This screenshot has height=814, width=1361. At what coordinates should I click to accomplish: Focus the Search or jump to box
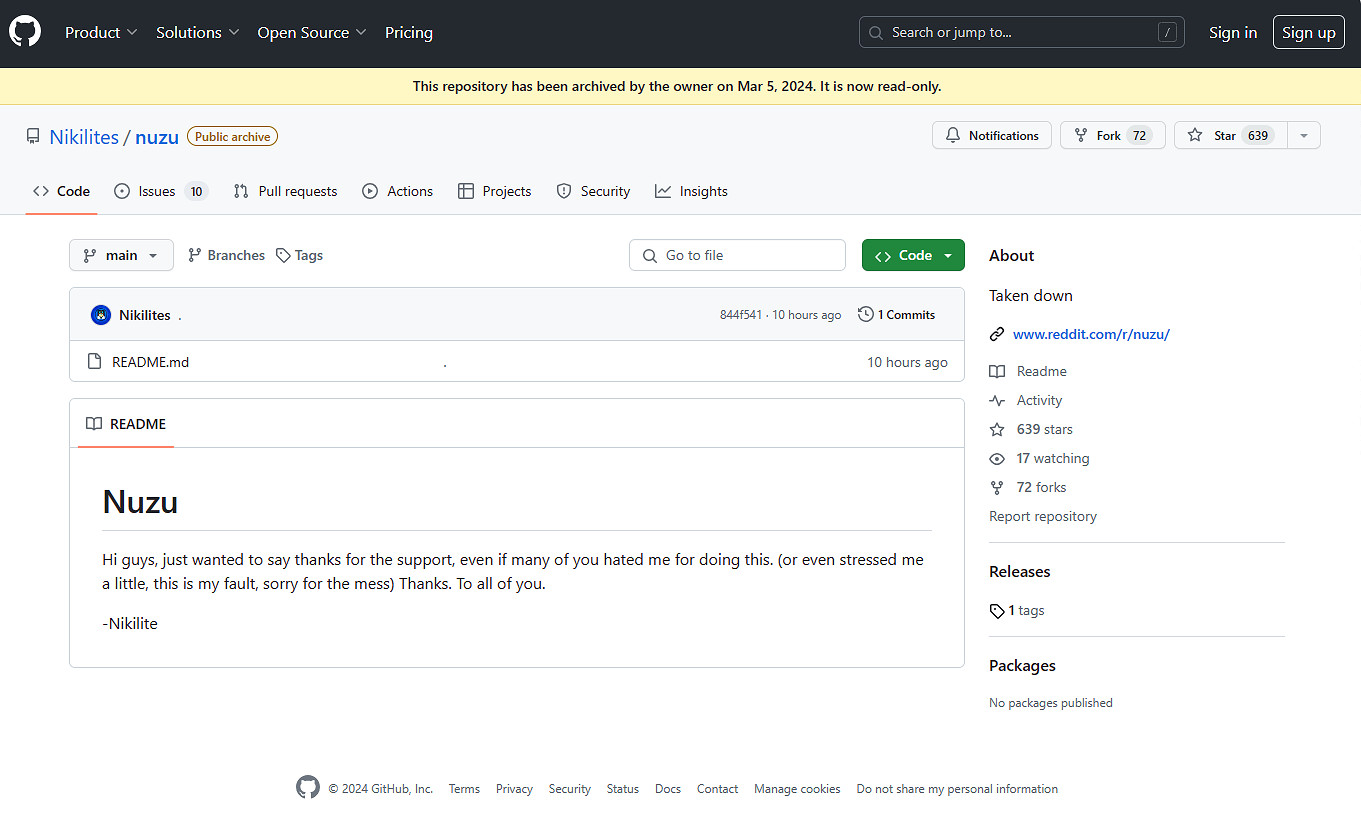(x=1021, y=33)
